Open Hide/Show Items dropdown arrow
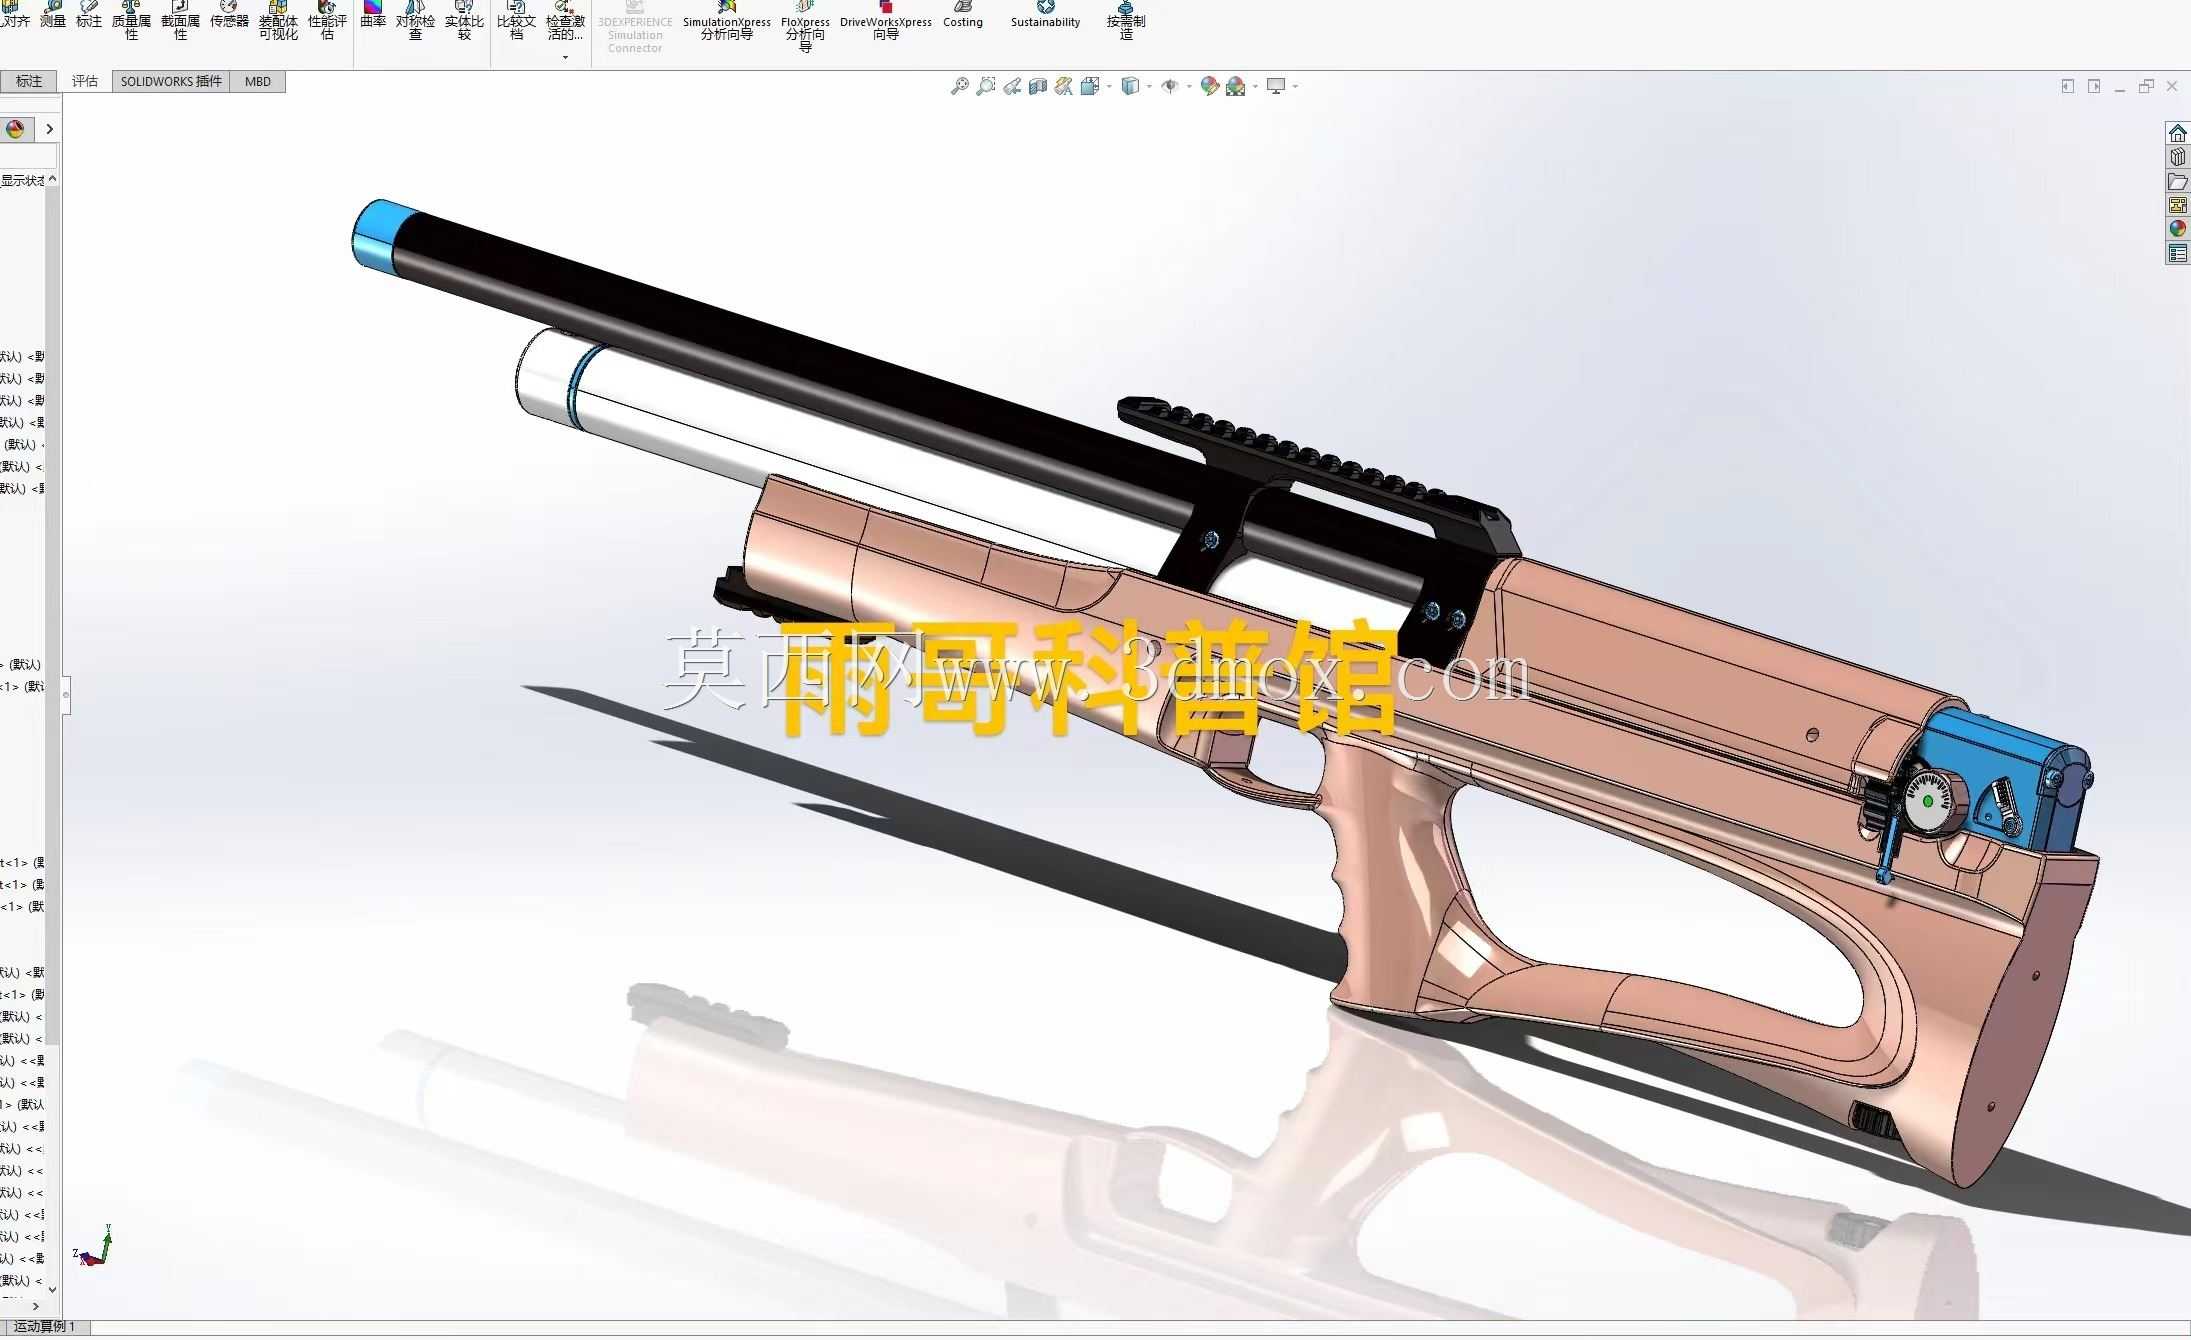The height and width of the screenshot is (1340, 2191). click(1189, 86)
